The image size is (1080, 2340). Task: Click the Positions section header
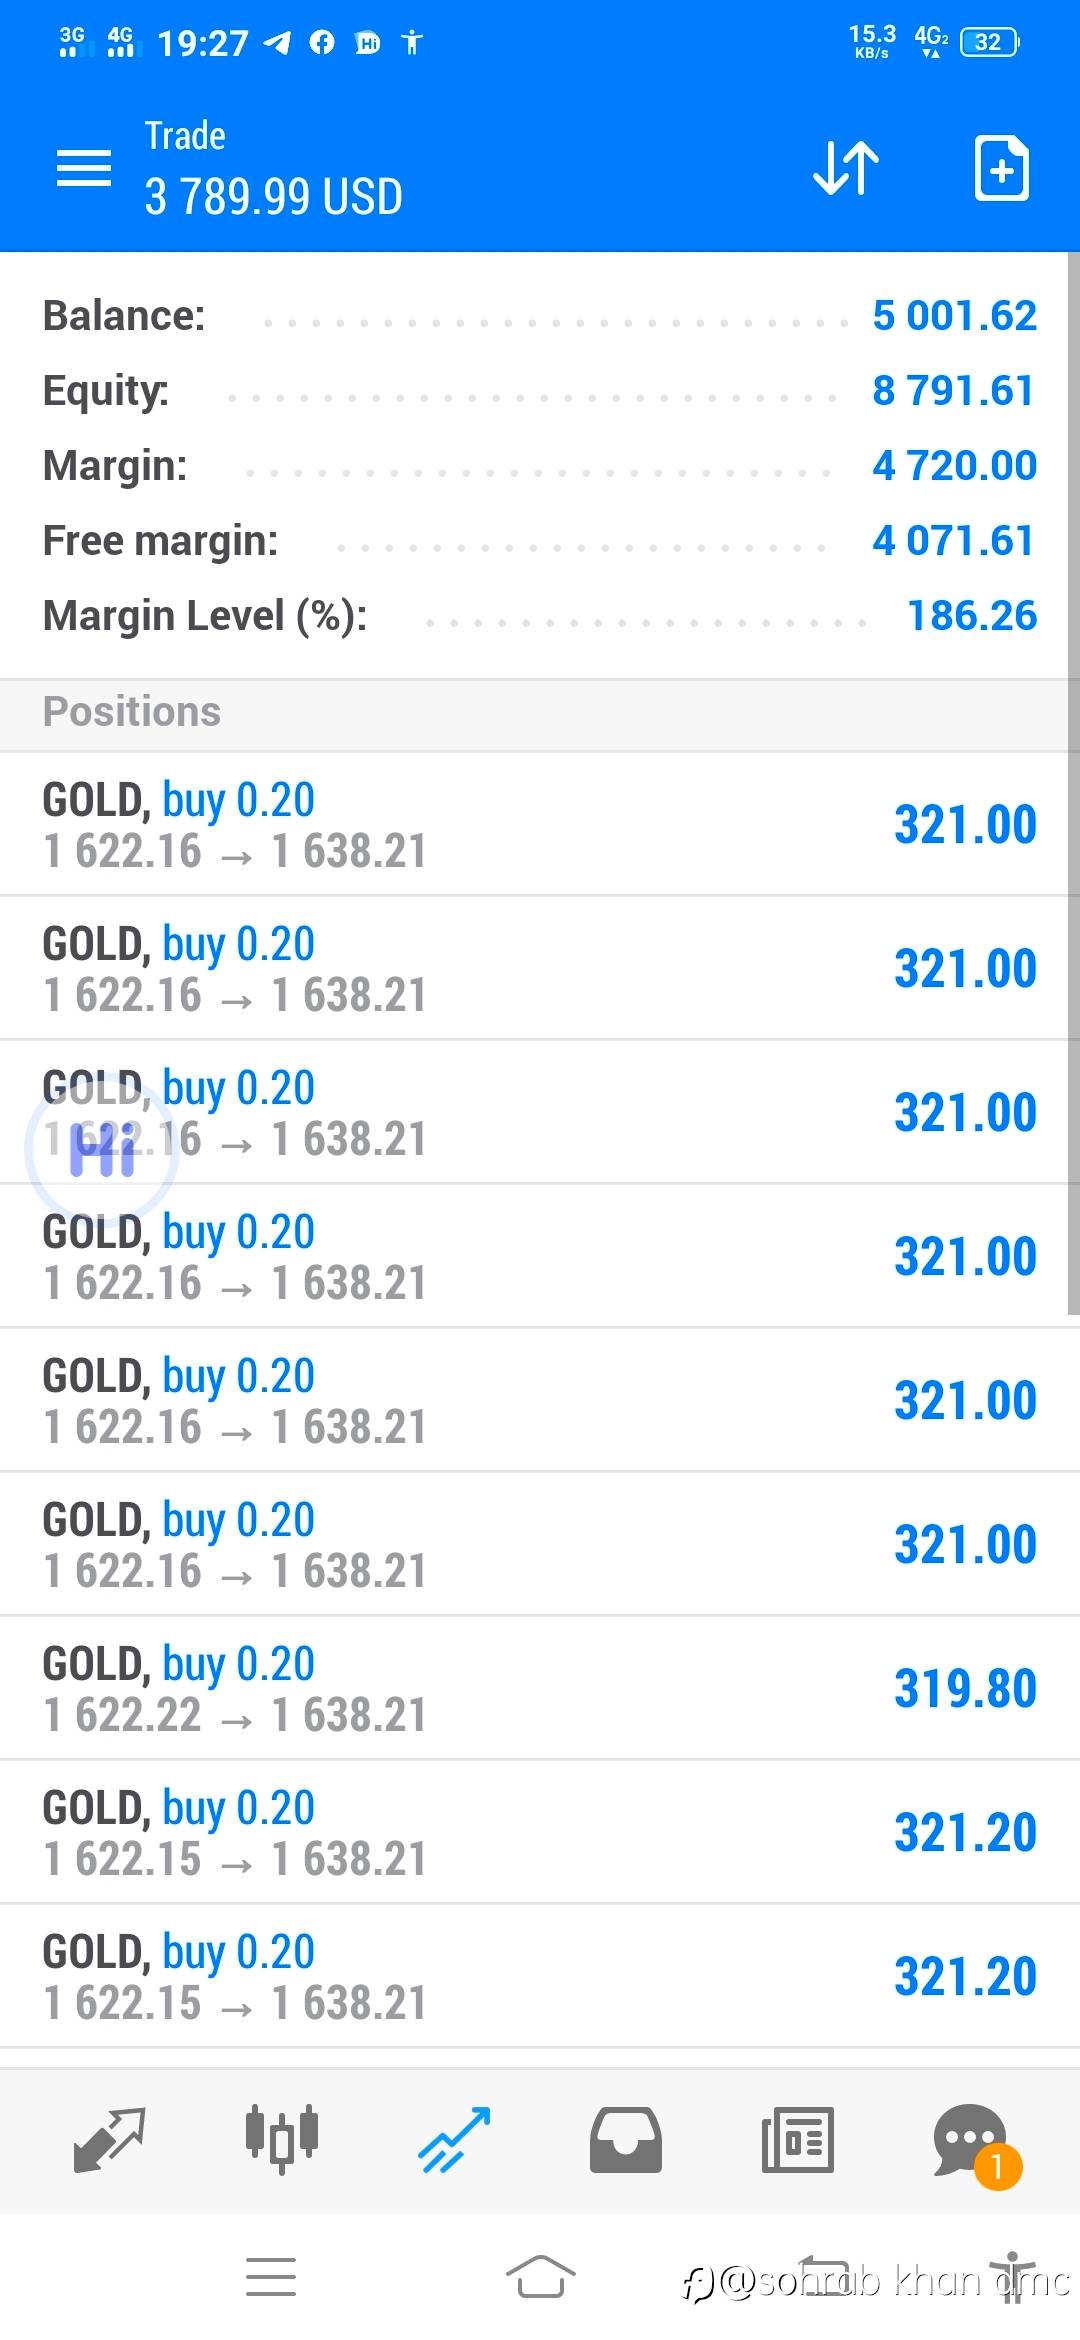(x=132, y=712)
